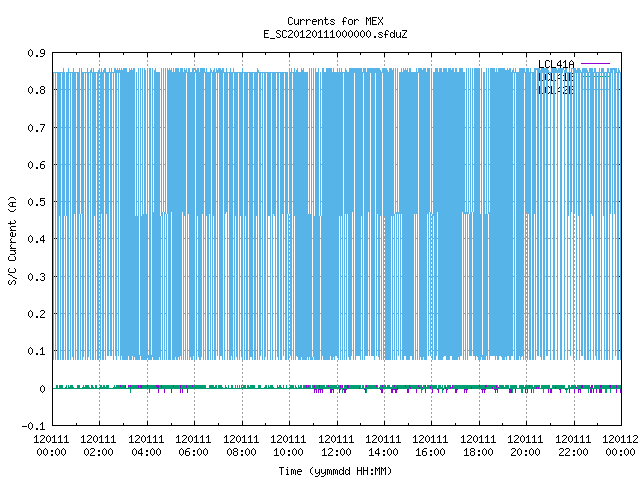Screen dimensions: 640x480
Task: Click the 'Currents for MEX' chart title
Action: [x=335, y=21]
